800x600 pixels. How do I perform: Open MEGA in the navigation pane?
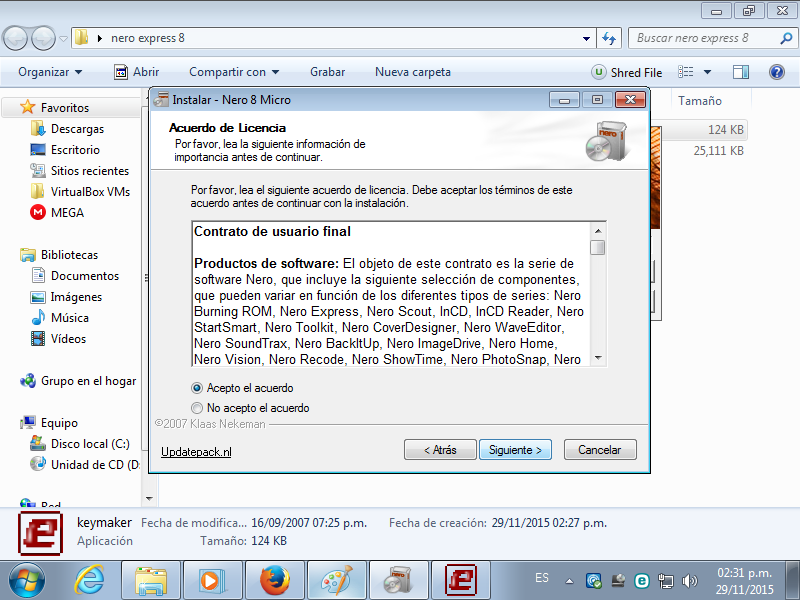coord(67,213)
